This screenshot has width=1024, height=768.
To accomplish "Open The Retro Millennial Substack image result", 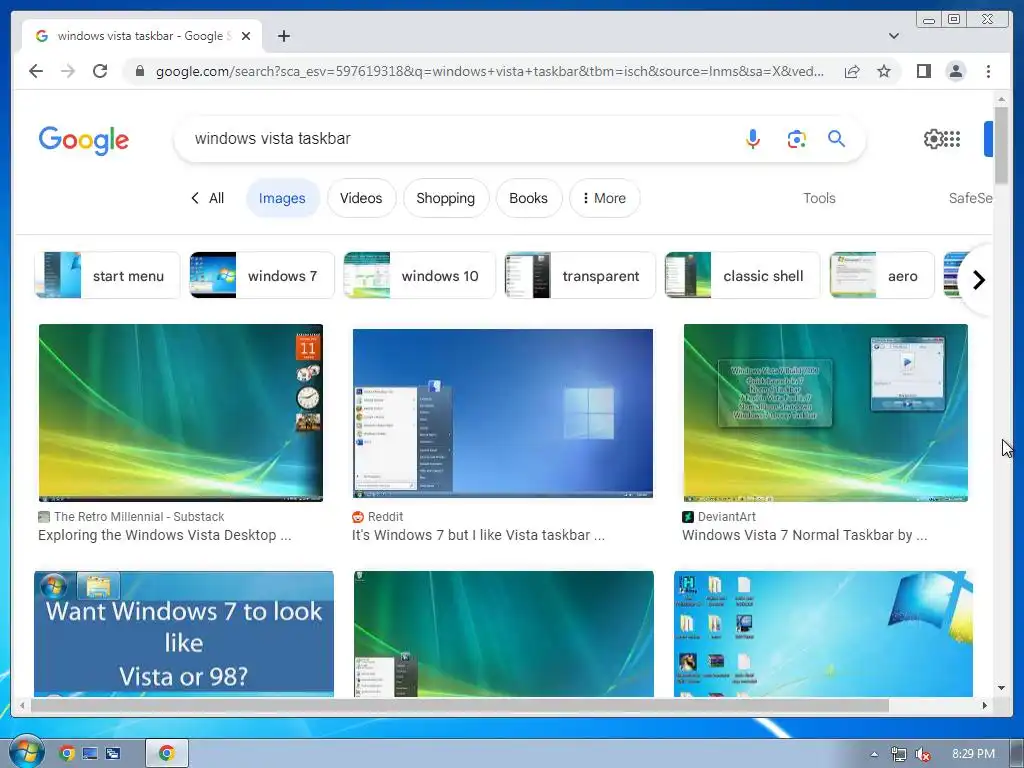I will coord(181,413).
